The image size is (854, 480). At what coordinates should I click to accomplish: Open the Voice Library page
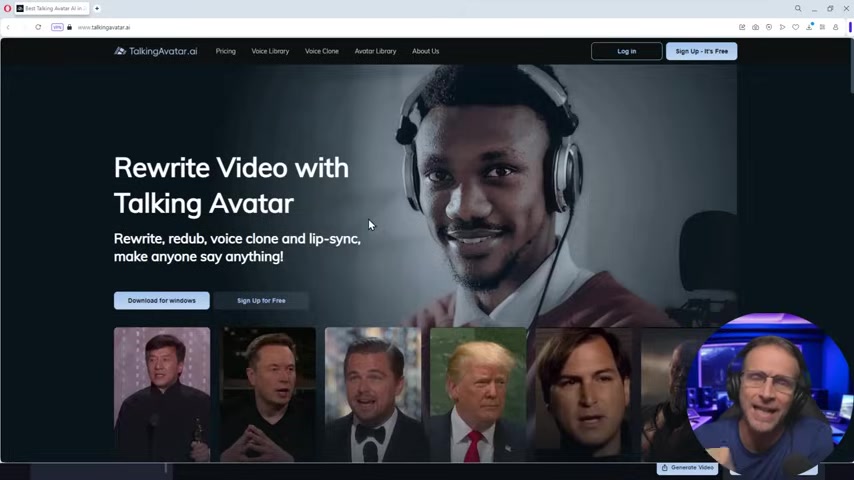click(x=270, y=51)
